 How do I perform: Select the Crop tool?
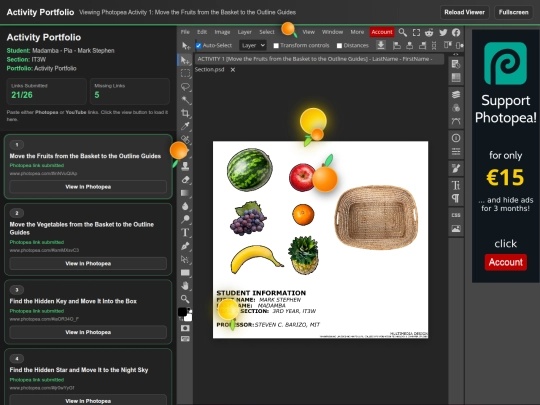point(185,113)
